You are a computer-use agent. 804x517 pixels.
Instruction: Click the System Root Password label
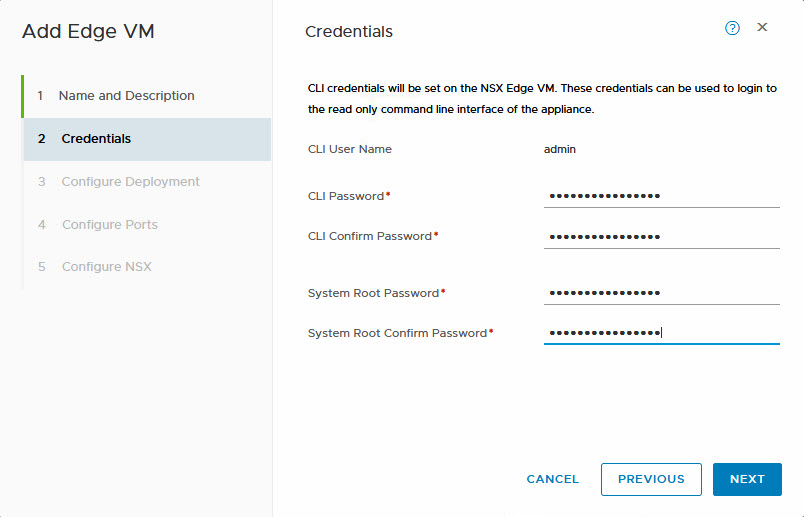click(374, 293)
